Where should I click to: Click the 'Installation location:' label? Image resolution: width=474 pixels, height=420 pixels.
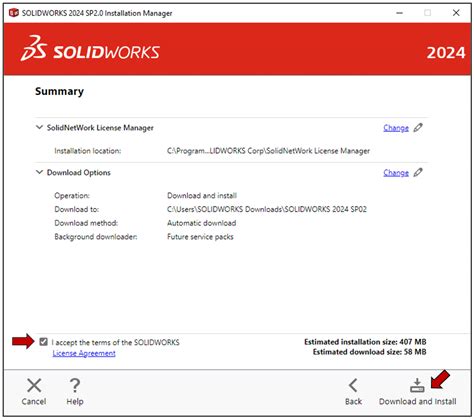pos(88,151)
